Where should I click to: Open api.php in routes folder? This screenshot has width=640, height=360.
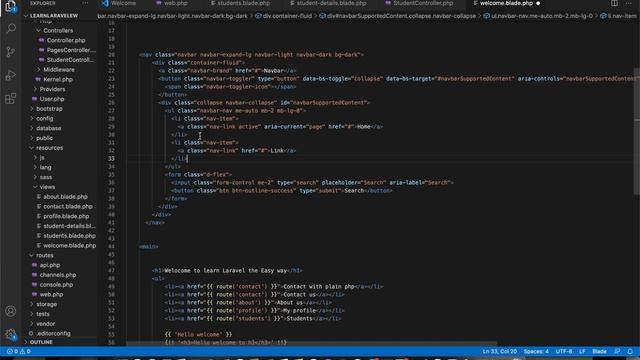50,265
